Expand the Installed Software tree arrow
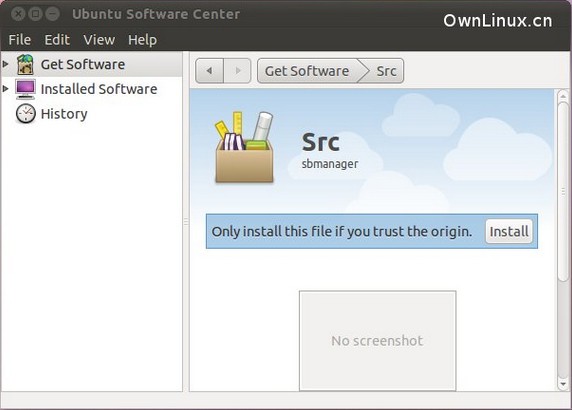The height and width of the screenshot is (410, 572). click(x=5, y=89)
